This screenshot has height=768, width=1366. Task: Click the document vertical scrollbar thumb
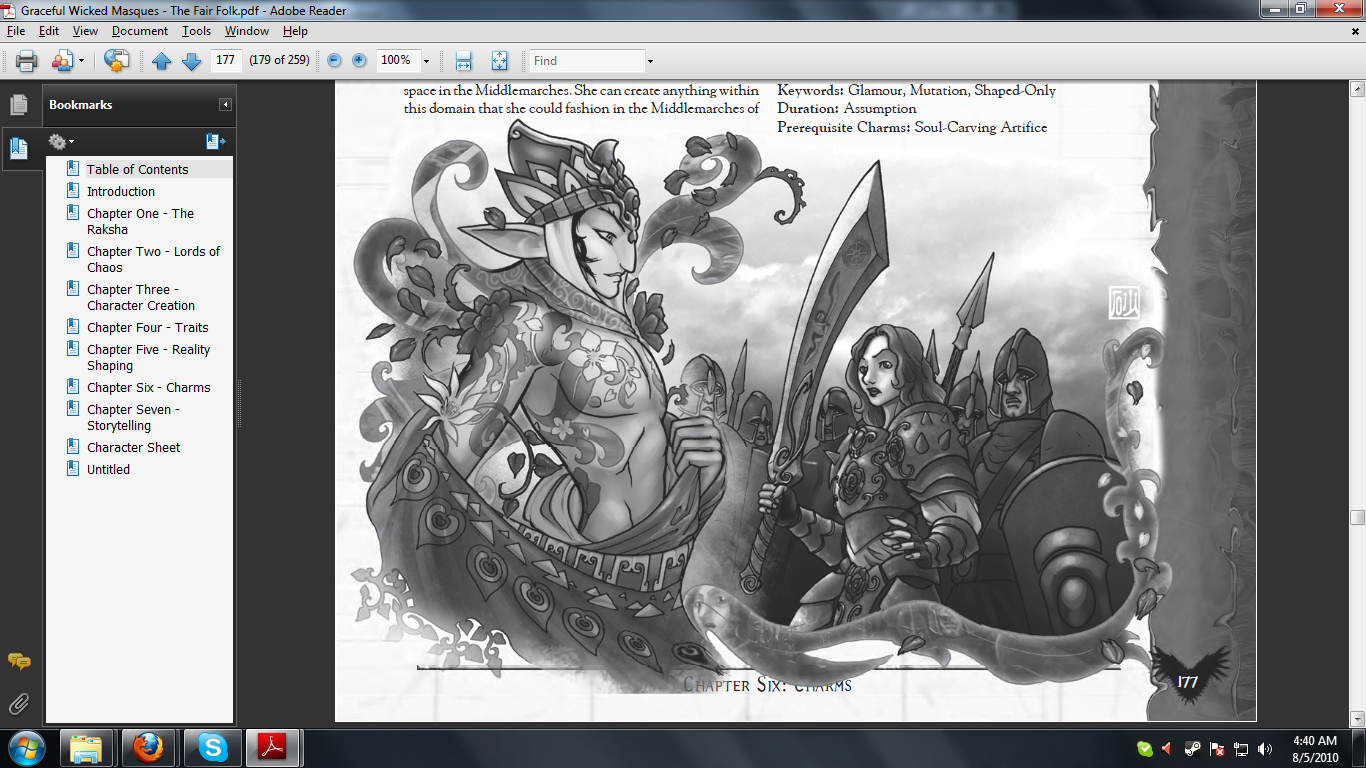pyautogui.click(x=1357, y=518)
